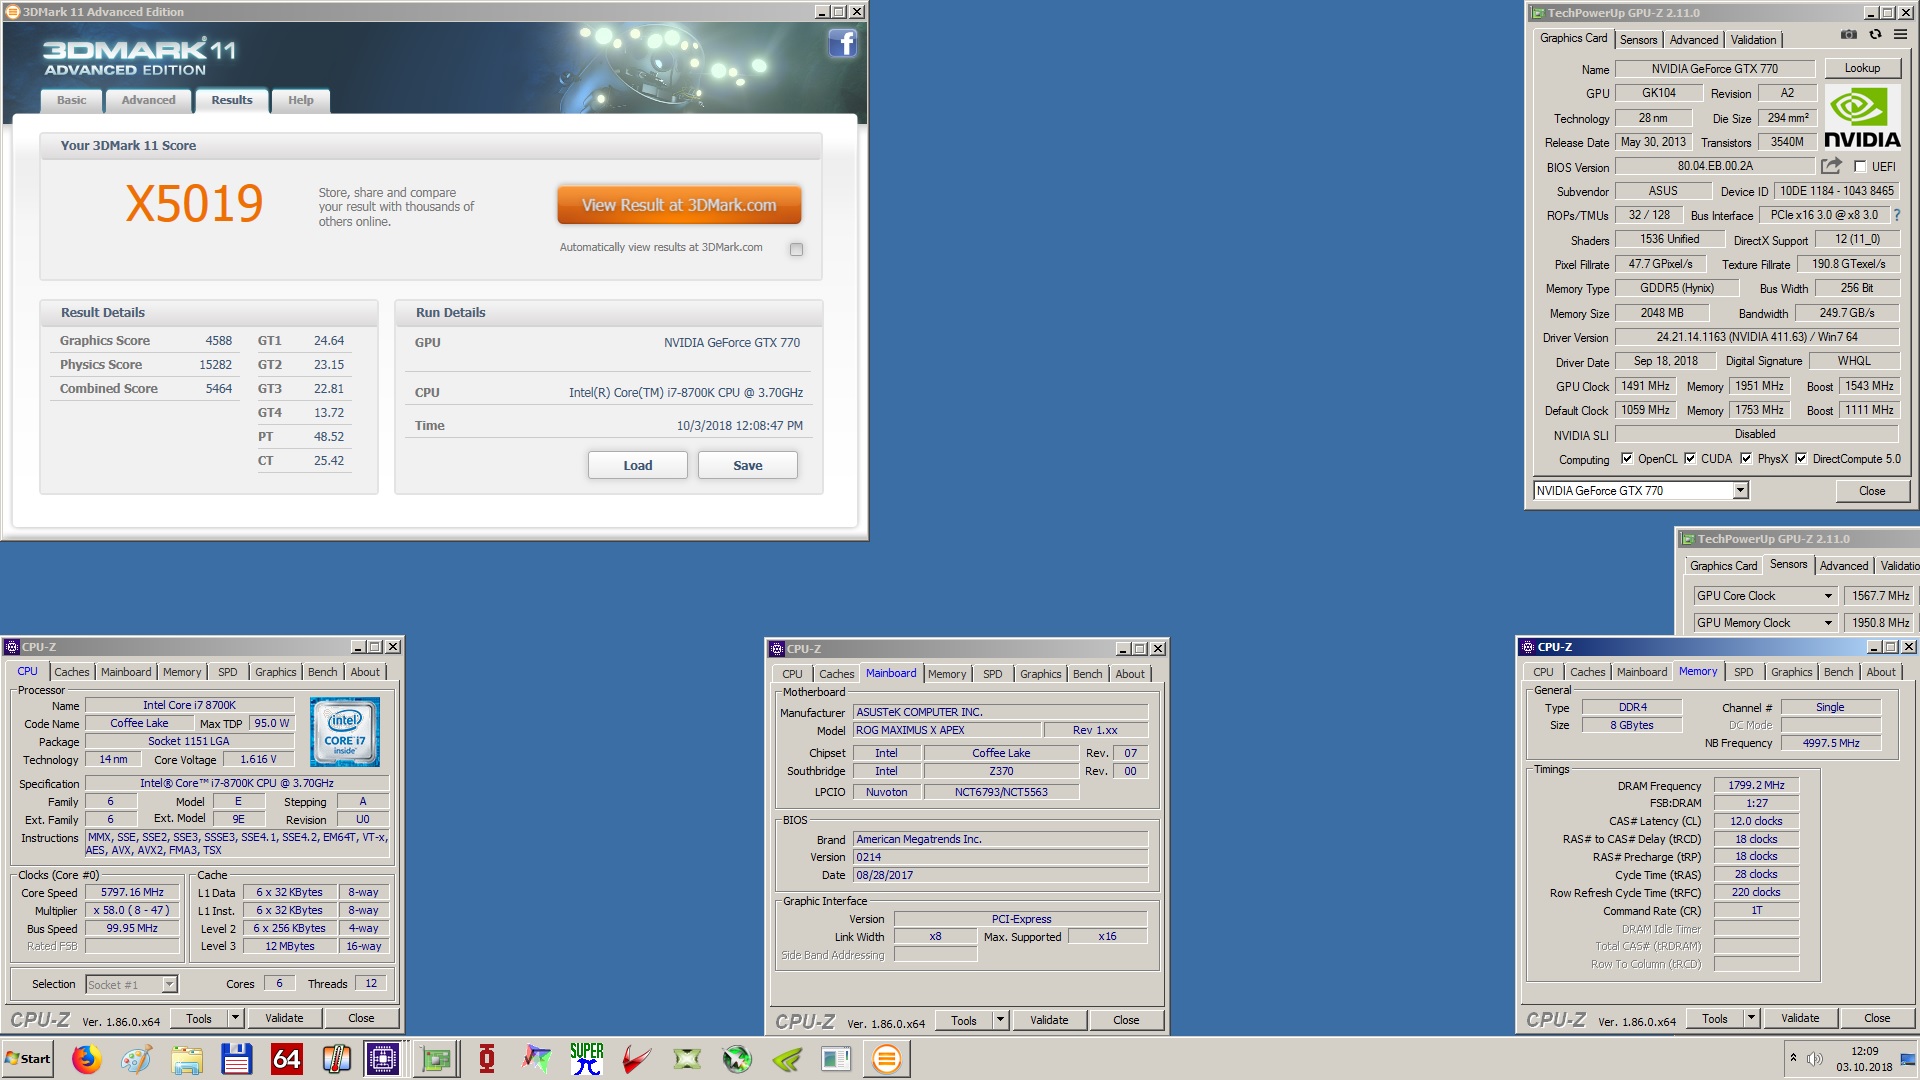Click the Close button in the top GPU-Z window
This screenshot has width=1920, height=1080.
click(1872, 491)
